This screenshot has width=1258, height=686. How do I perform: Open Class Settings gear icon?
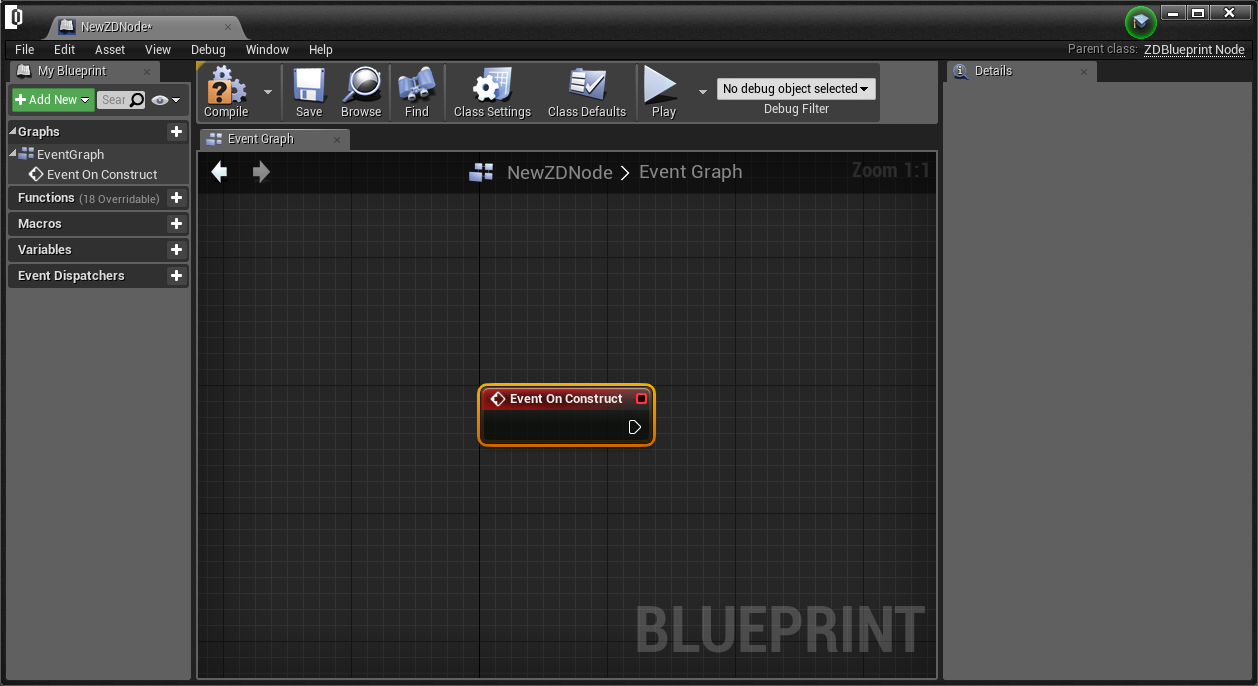tap(492, 87)
